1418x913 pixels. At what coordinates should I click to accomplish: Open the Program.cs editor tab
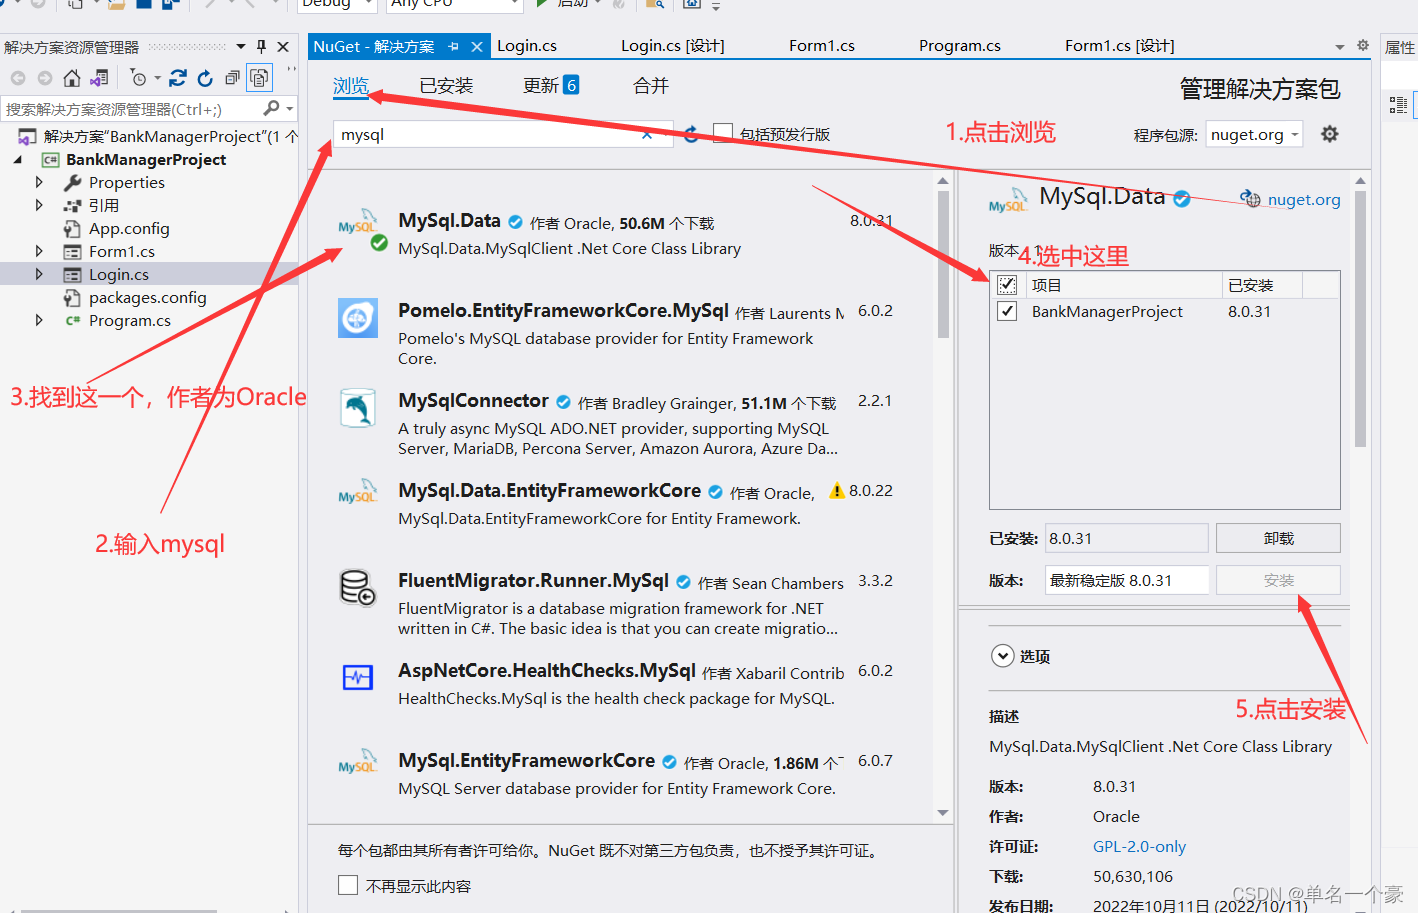tap(960, 46)
